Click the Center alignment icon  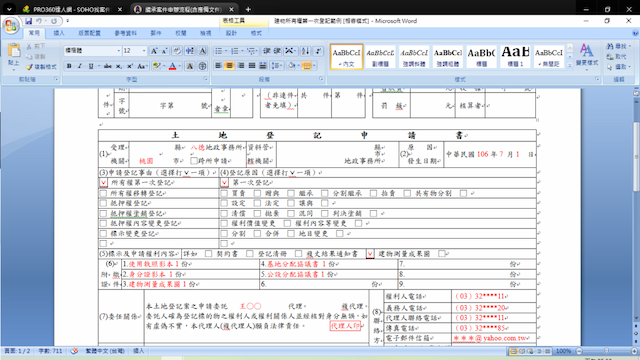229,65
